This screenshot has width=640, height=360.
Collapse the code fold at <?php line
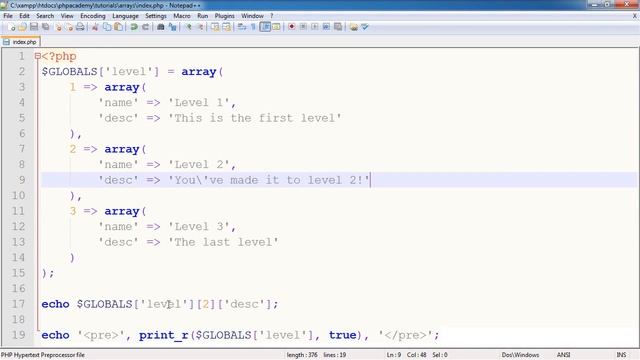(38, 56)
